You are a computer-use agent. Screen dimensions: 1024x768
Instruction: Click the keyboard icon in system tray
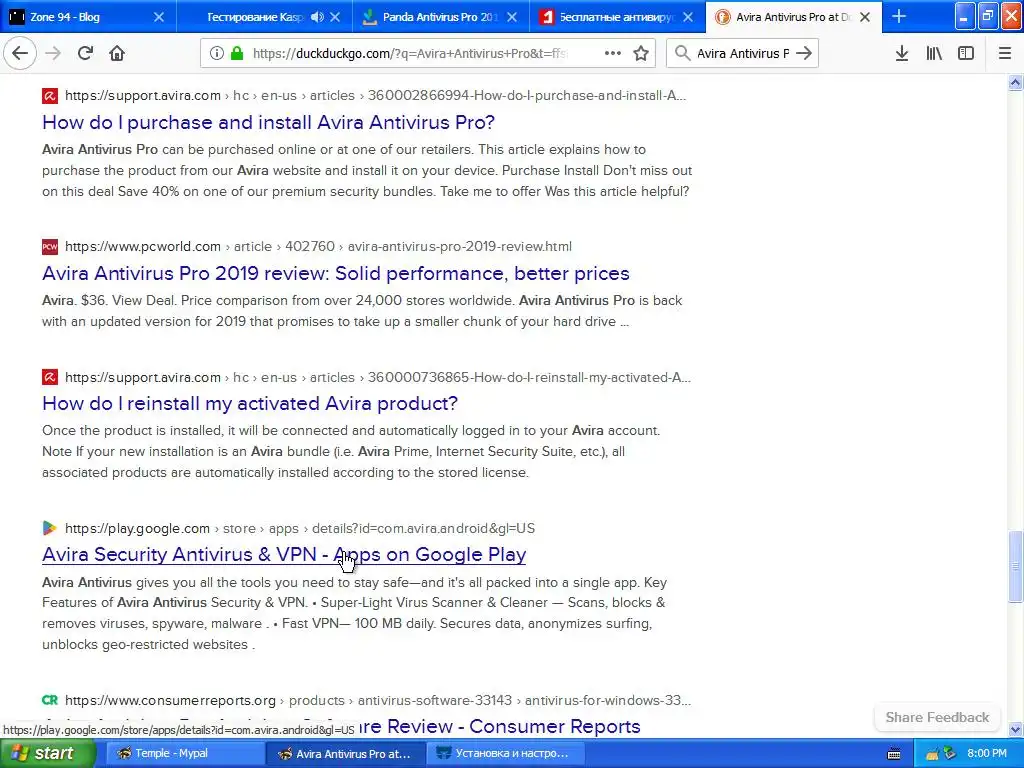(894, 754)
